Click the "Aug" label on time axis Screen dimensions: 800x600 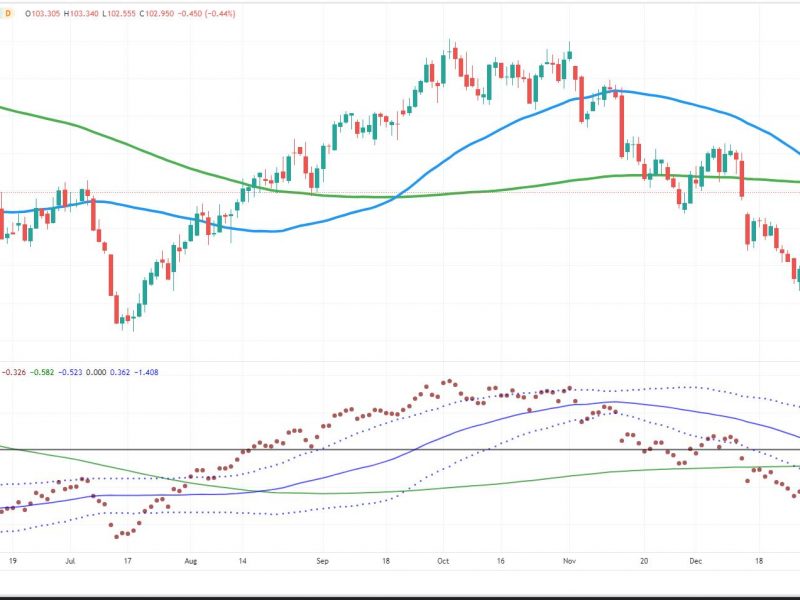190,561
